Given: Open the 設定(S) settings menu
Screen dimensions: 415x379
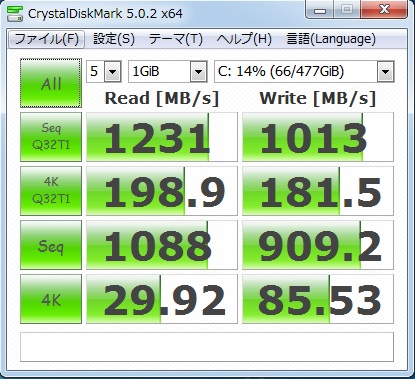Looking at the screenshot, I should (x=114, y=39).
